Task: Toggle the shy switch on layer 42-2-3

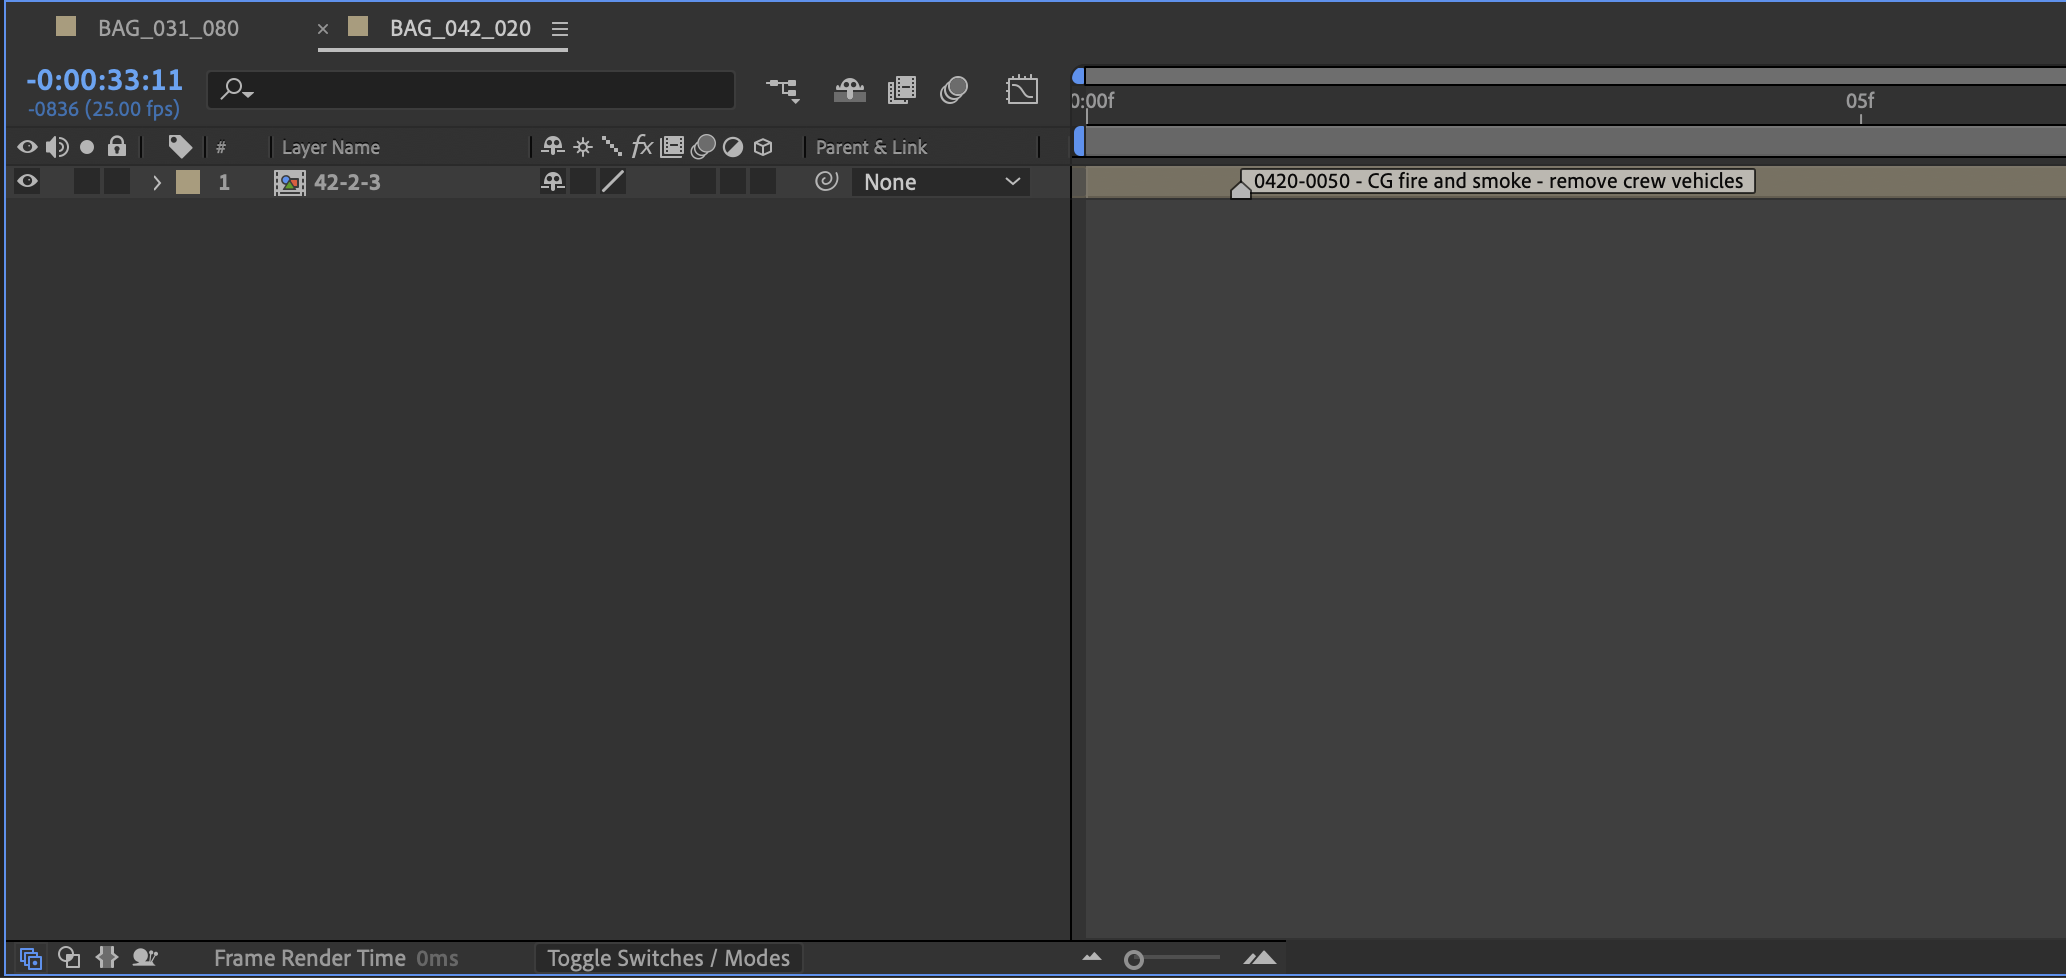Action: tap(552, 181)
